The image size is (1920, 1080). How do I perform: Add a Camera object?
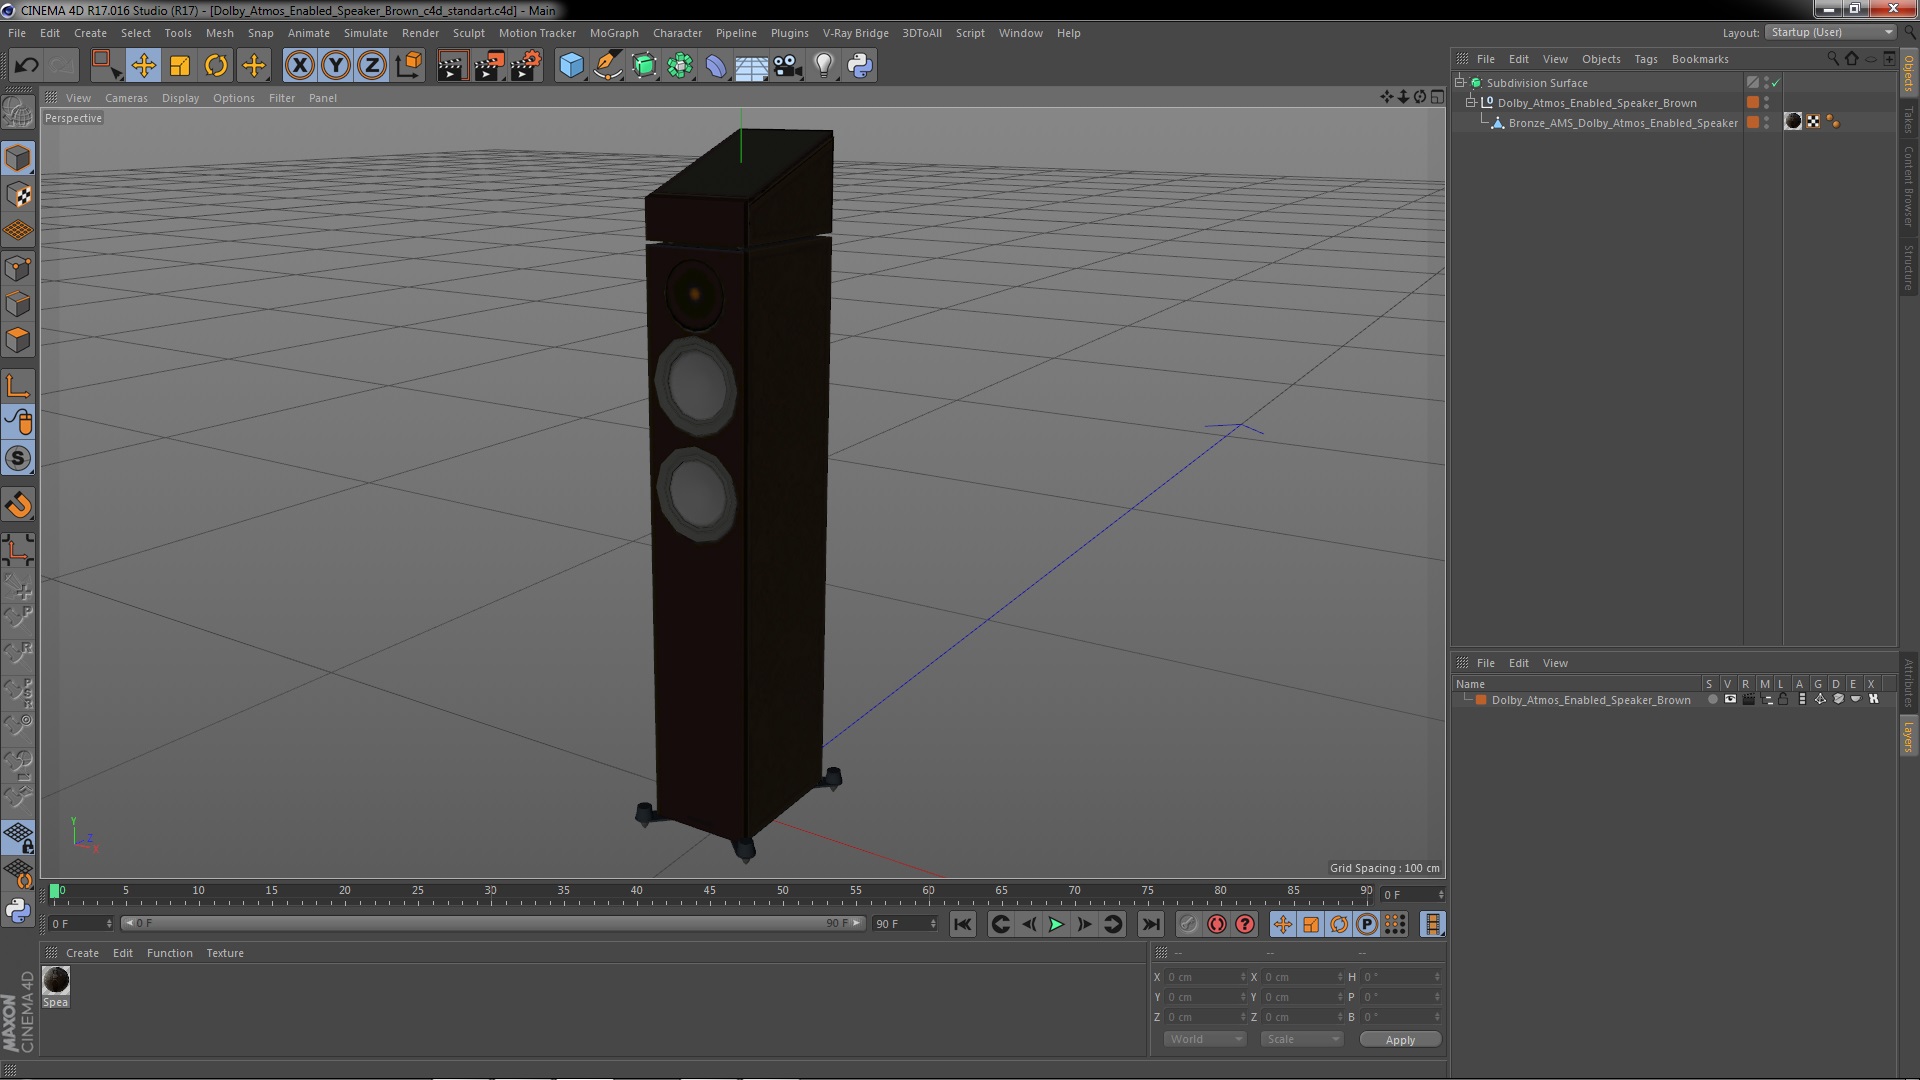pyautogui.click(x=787, y=66)
